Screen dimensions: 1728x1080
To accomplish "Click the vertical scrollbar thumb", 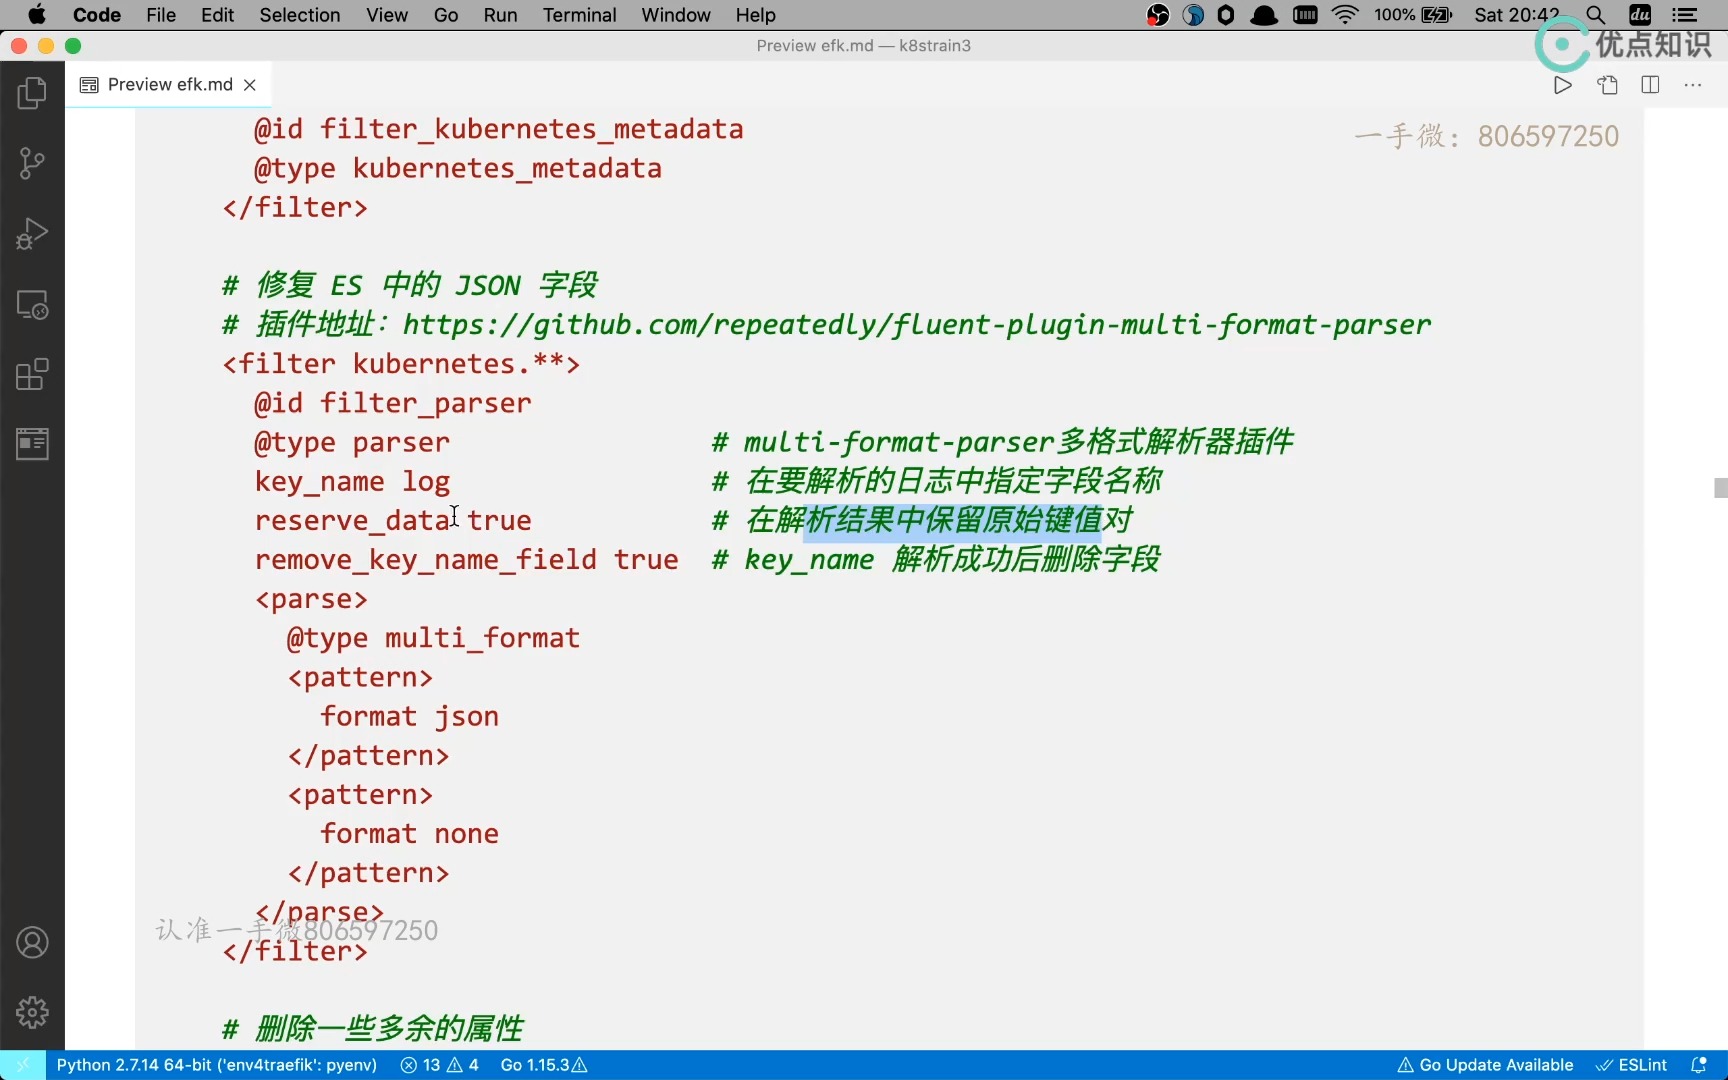I will tap(1720, 488).
